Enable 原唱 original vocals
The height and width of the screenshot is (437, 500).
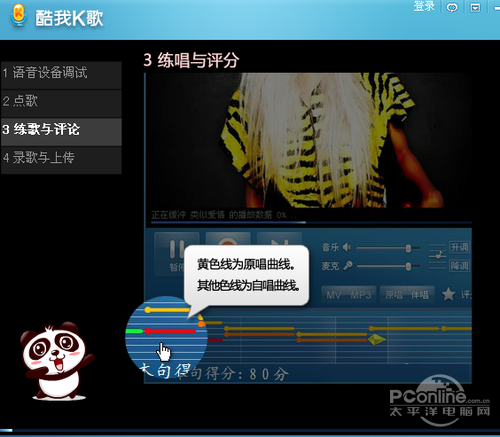394,295
